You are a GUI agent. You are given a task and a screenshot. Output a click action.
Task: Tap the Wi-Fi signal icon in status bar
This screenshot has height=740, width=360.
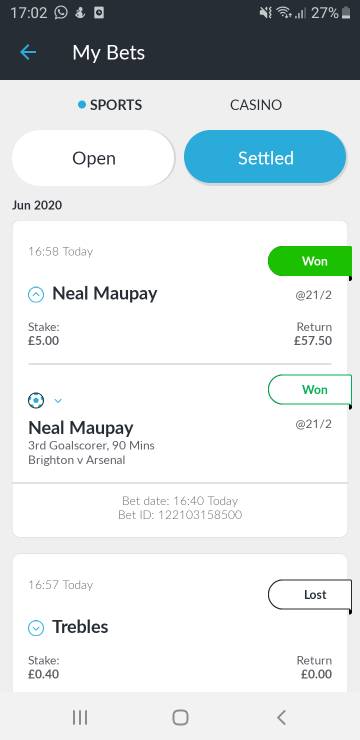pos(284,13)
